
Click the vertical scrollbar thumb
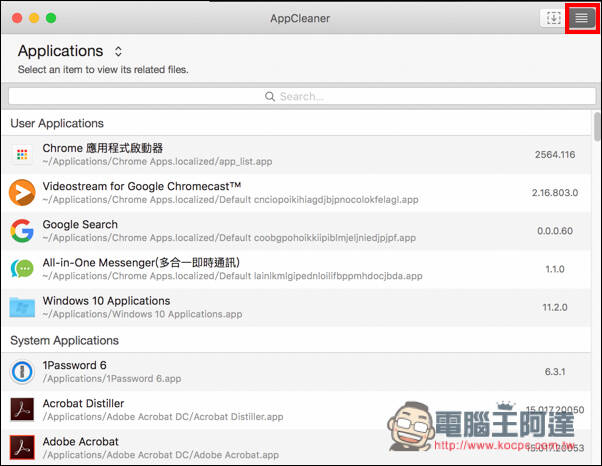tap(597, 127)
